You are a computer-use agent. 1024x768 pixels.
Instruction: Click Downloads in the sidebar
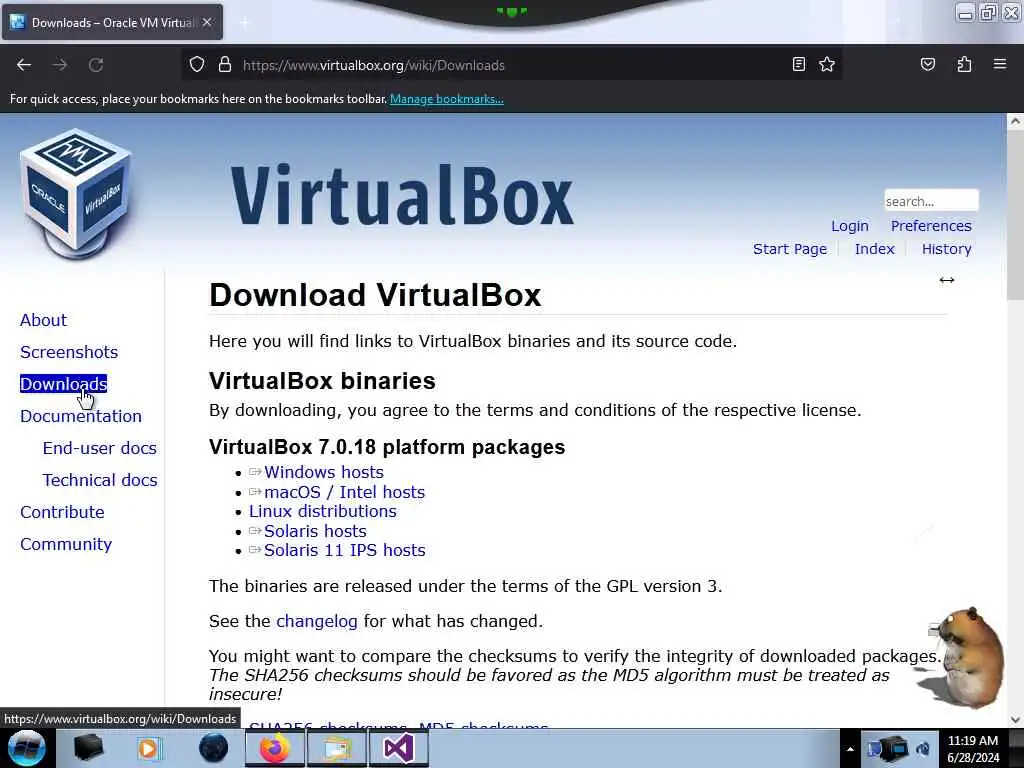click(x=63, y=384)
